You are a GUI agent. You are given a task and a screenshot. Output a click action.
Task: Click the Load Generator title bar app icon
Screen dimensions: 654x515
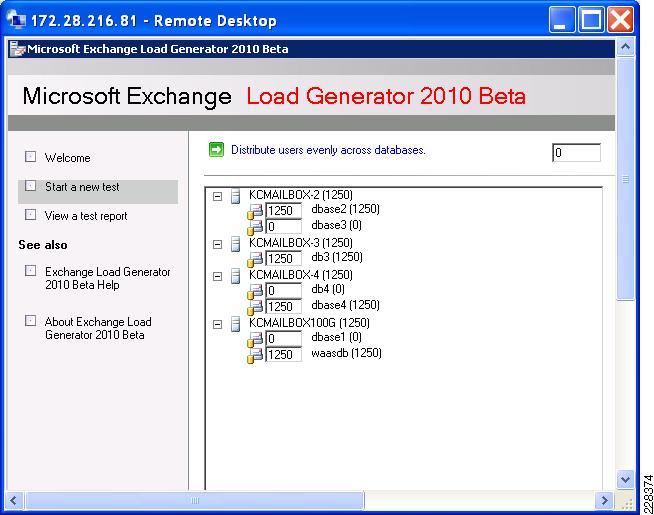pyautogui.click(x=18, y=49)
